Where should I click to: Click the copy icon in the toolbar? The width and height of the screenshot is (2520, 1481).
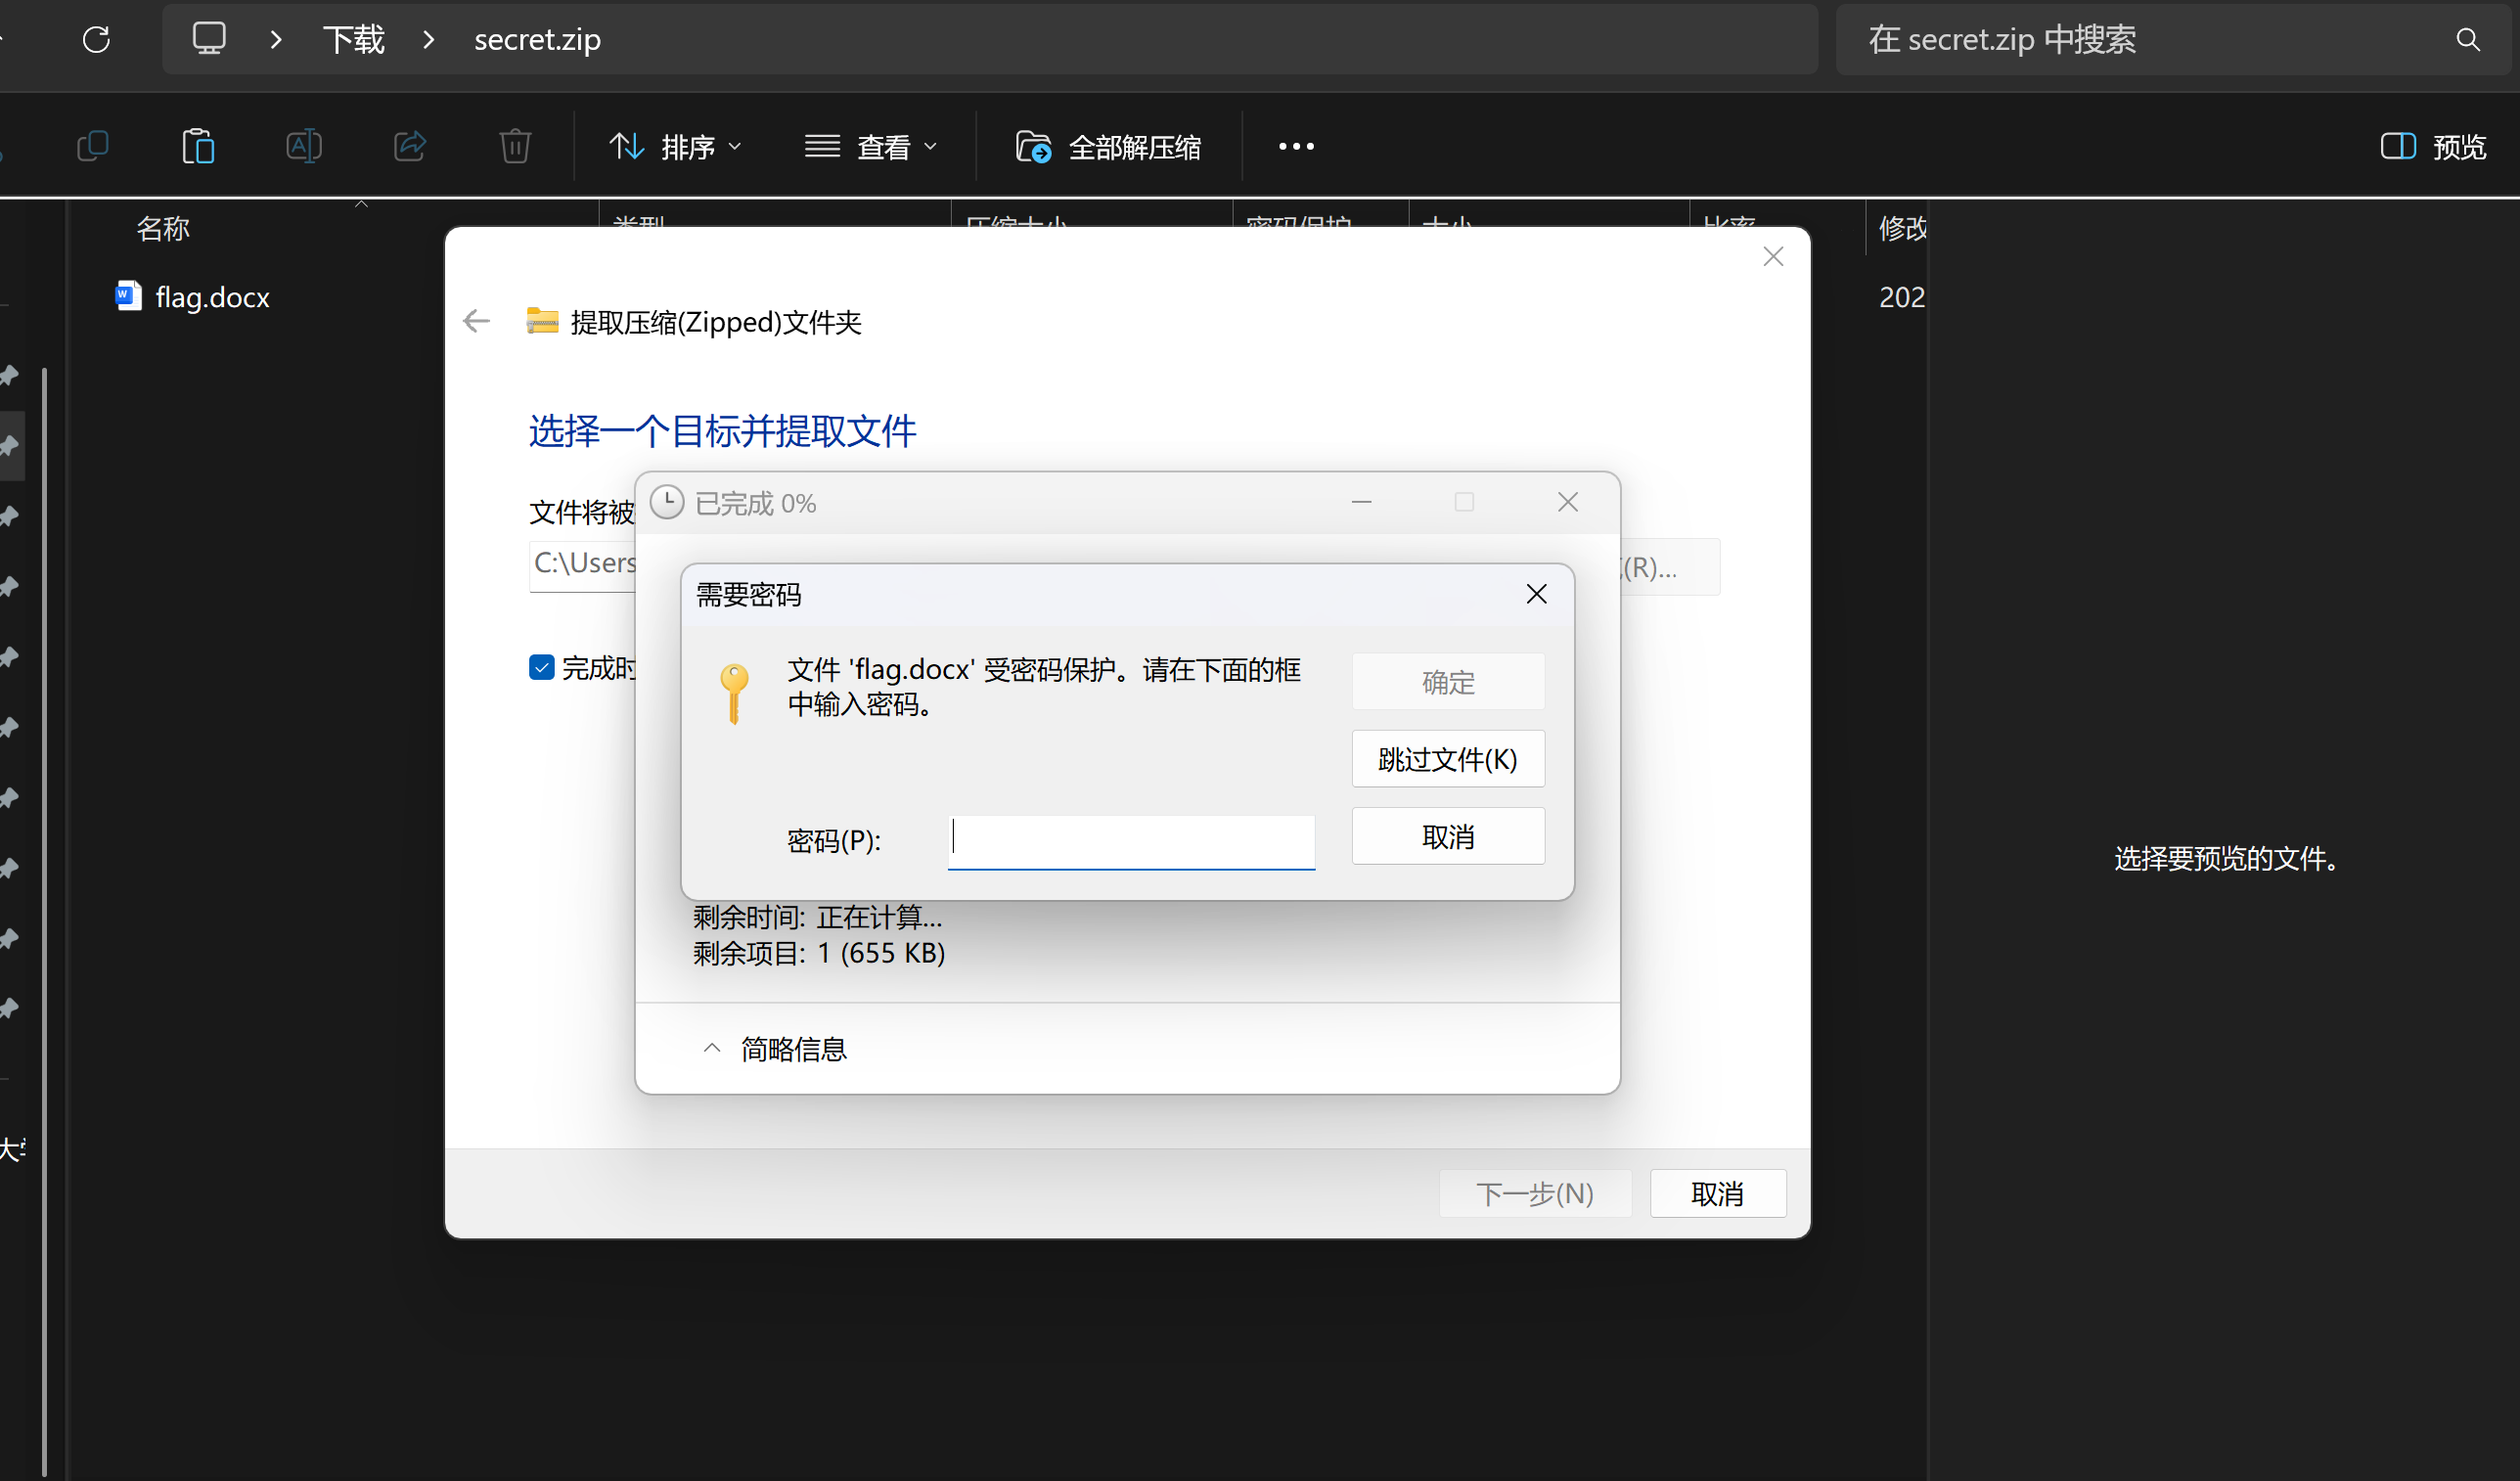click(x=93, y=147)
